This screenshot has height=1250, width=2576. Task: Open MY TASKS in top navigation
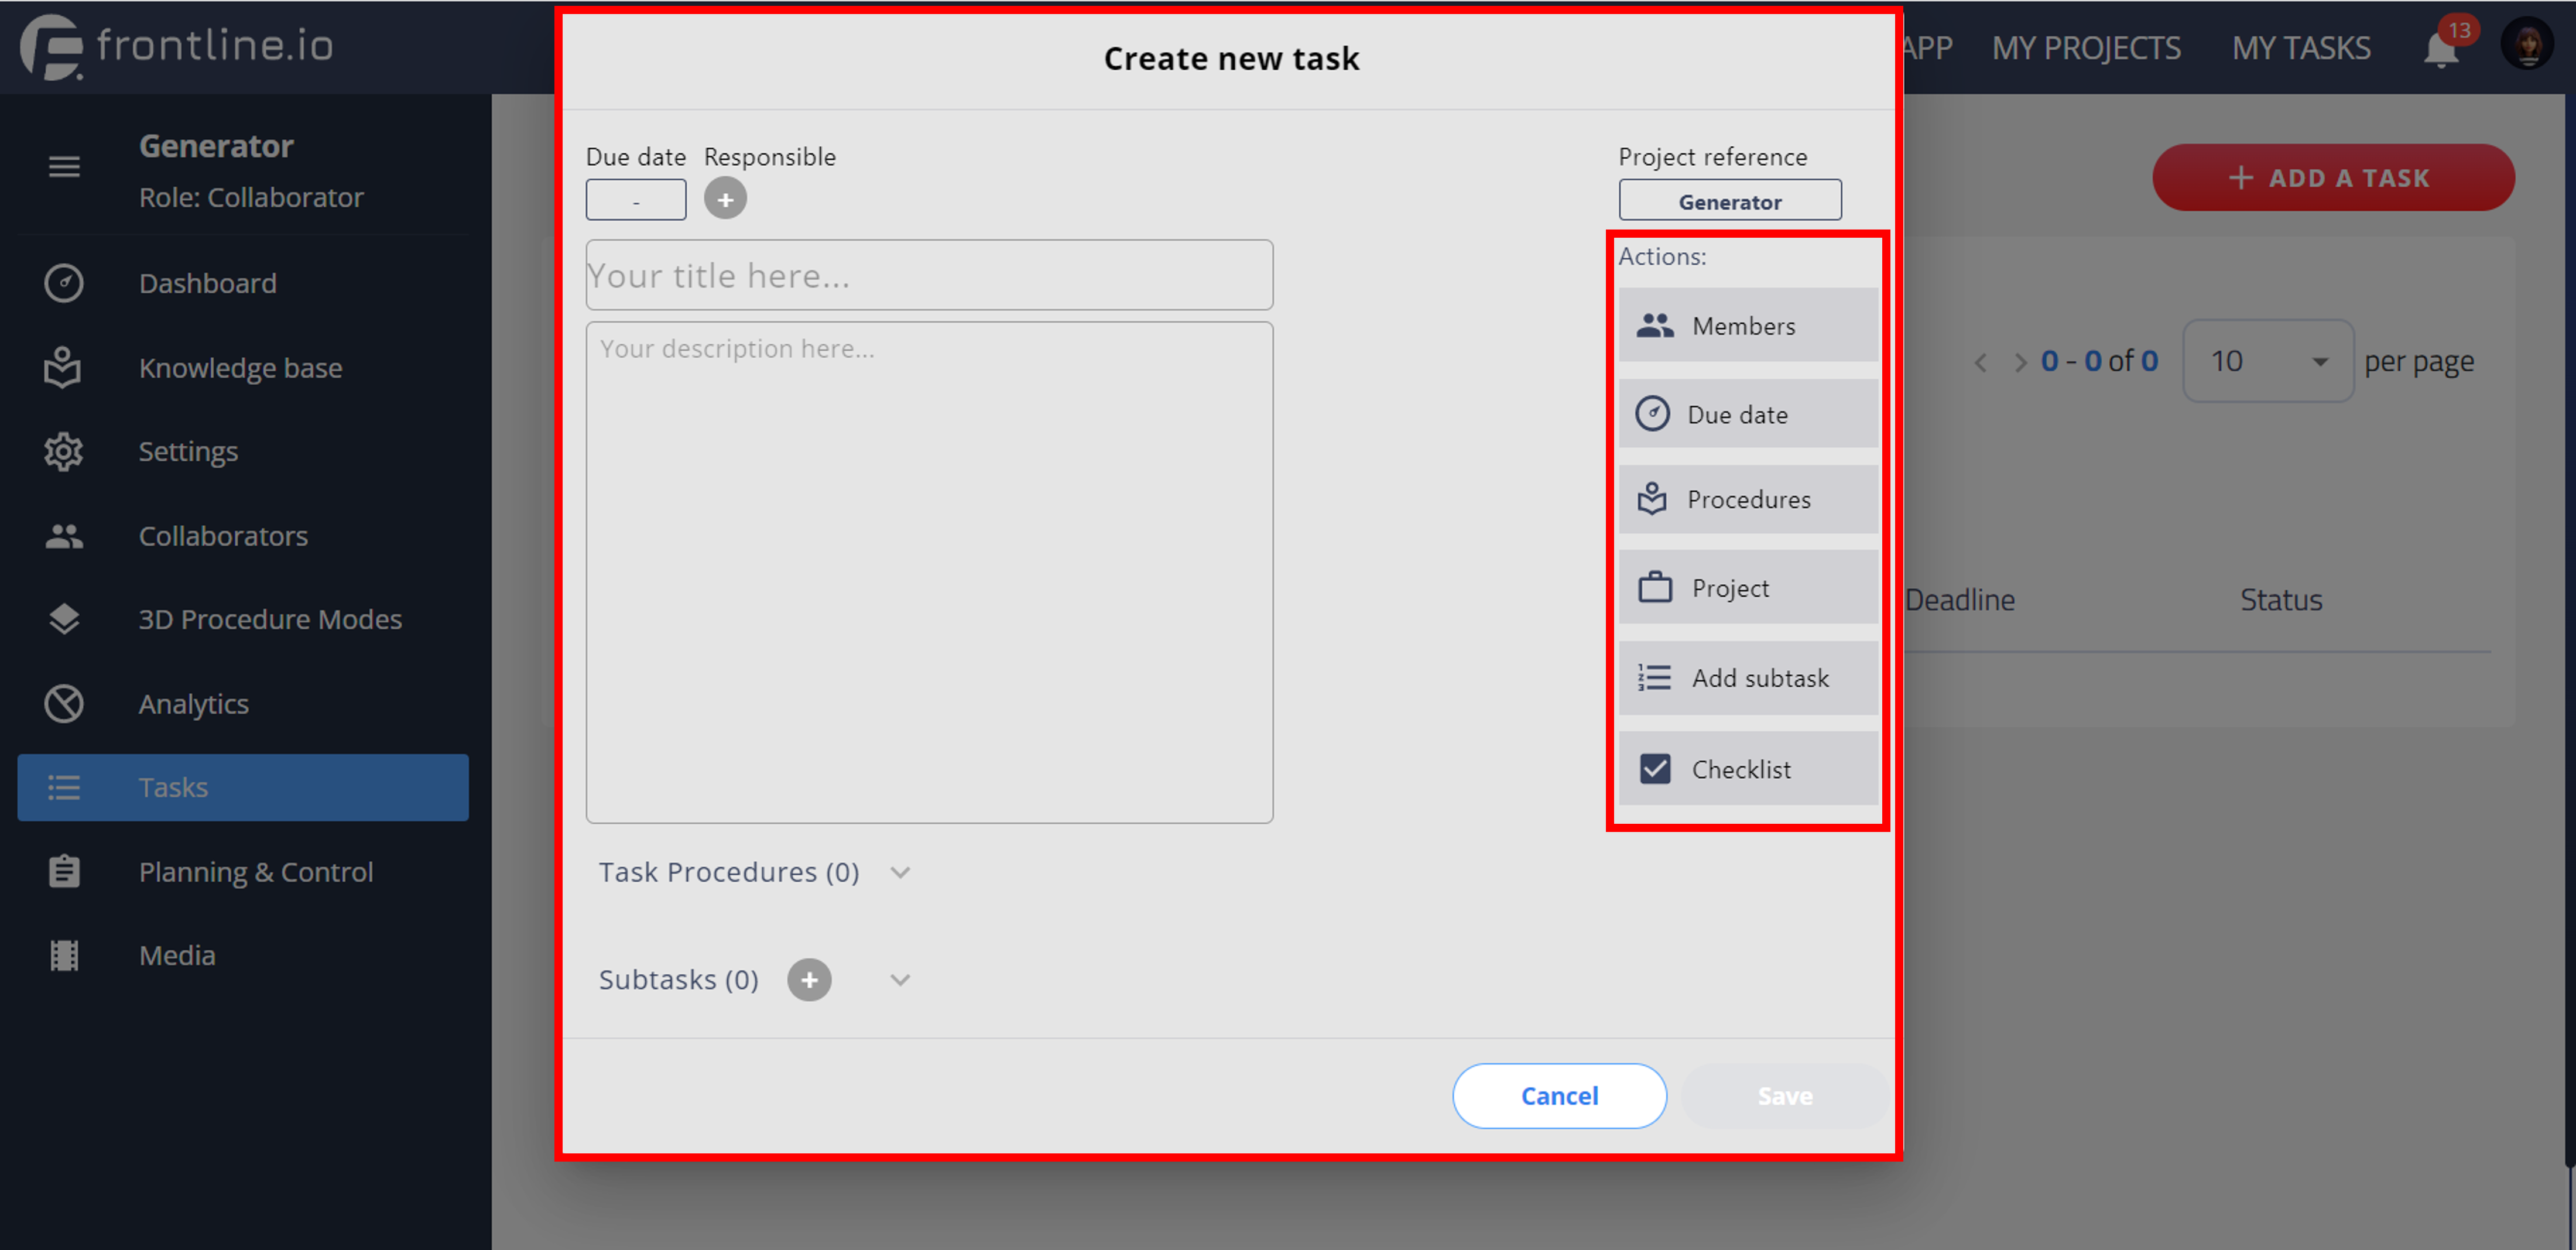coord(2301,48)
